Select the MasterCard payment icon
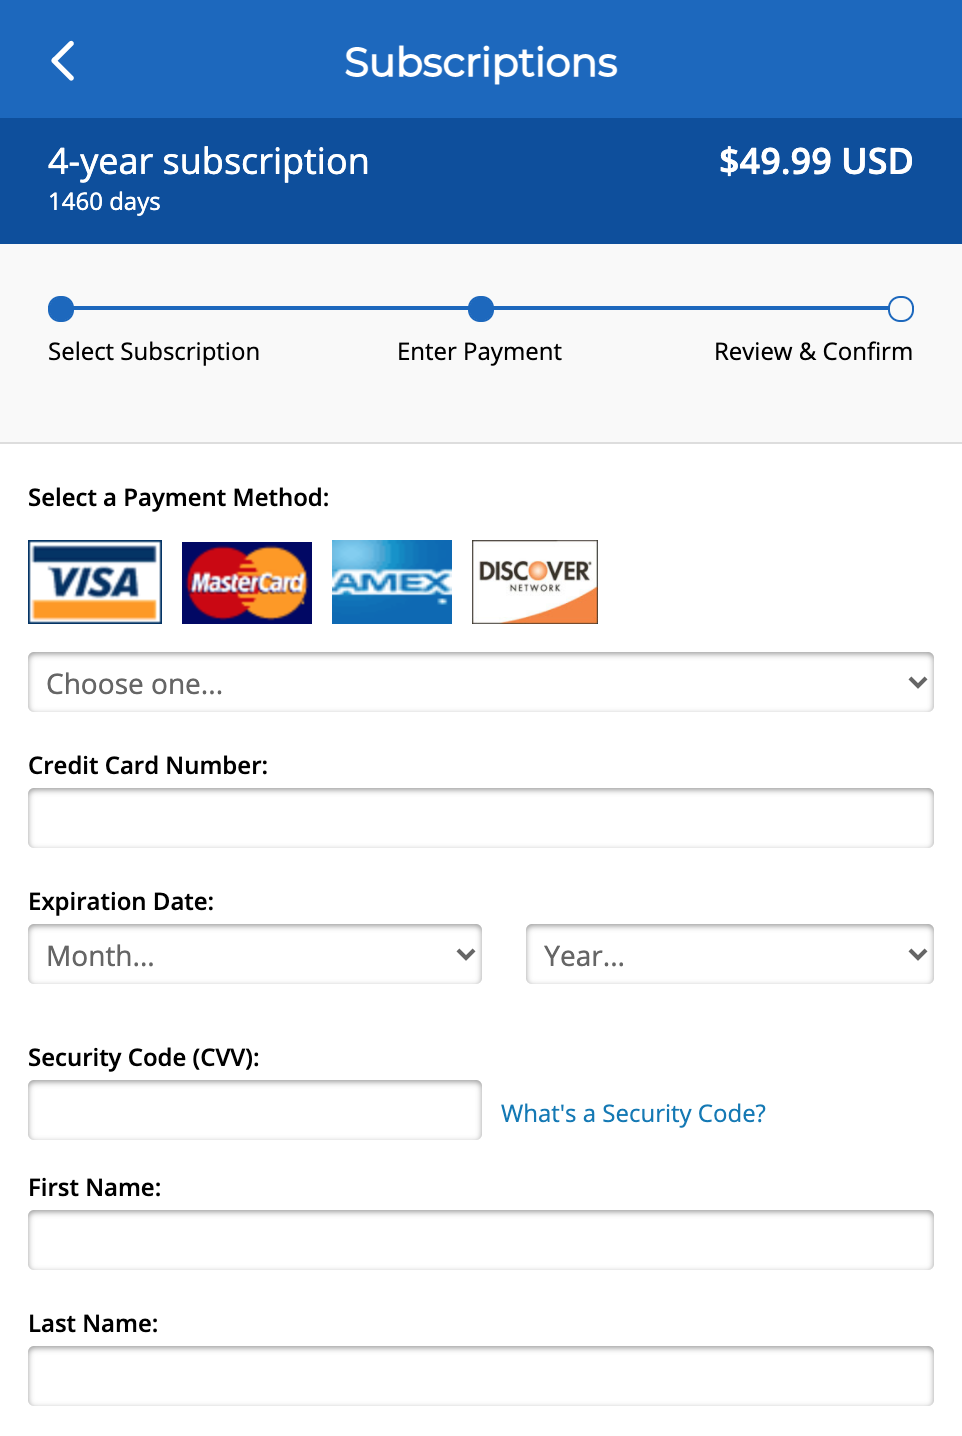This screenshot has width=962, height=1436. 246,581
